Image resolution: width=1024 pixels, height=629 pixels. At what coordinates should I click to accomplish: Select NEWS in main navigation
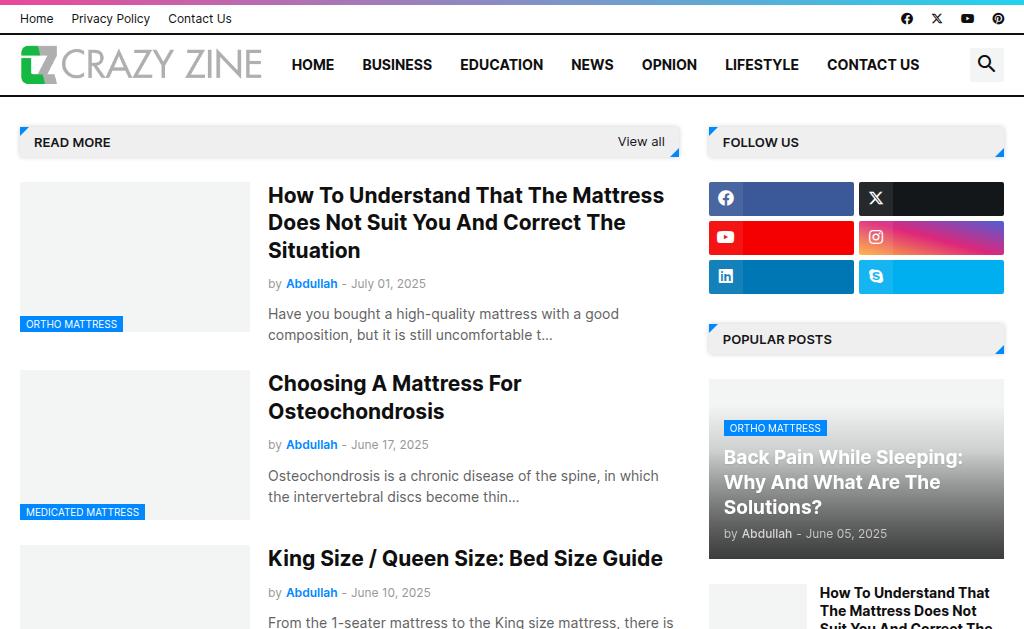(592, 65)
